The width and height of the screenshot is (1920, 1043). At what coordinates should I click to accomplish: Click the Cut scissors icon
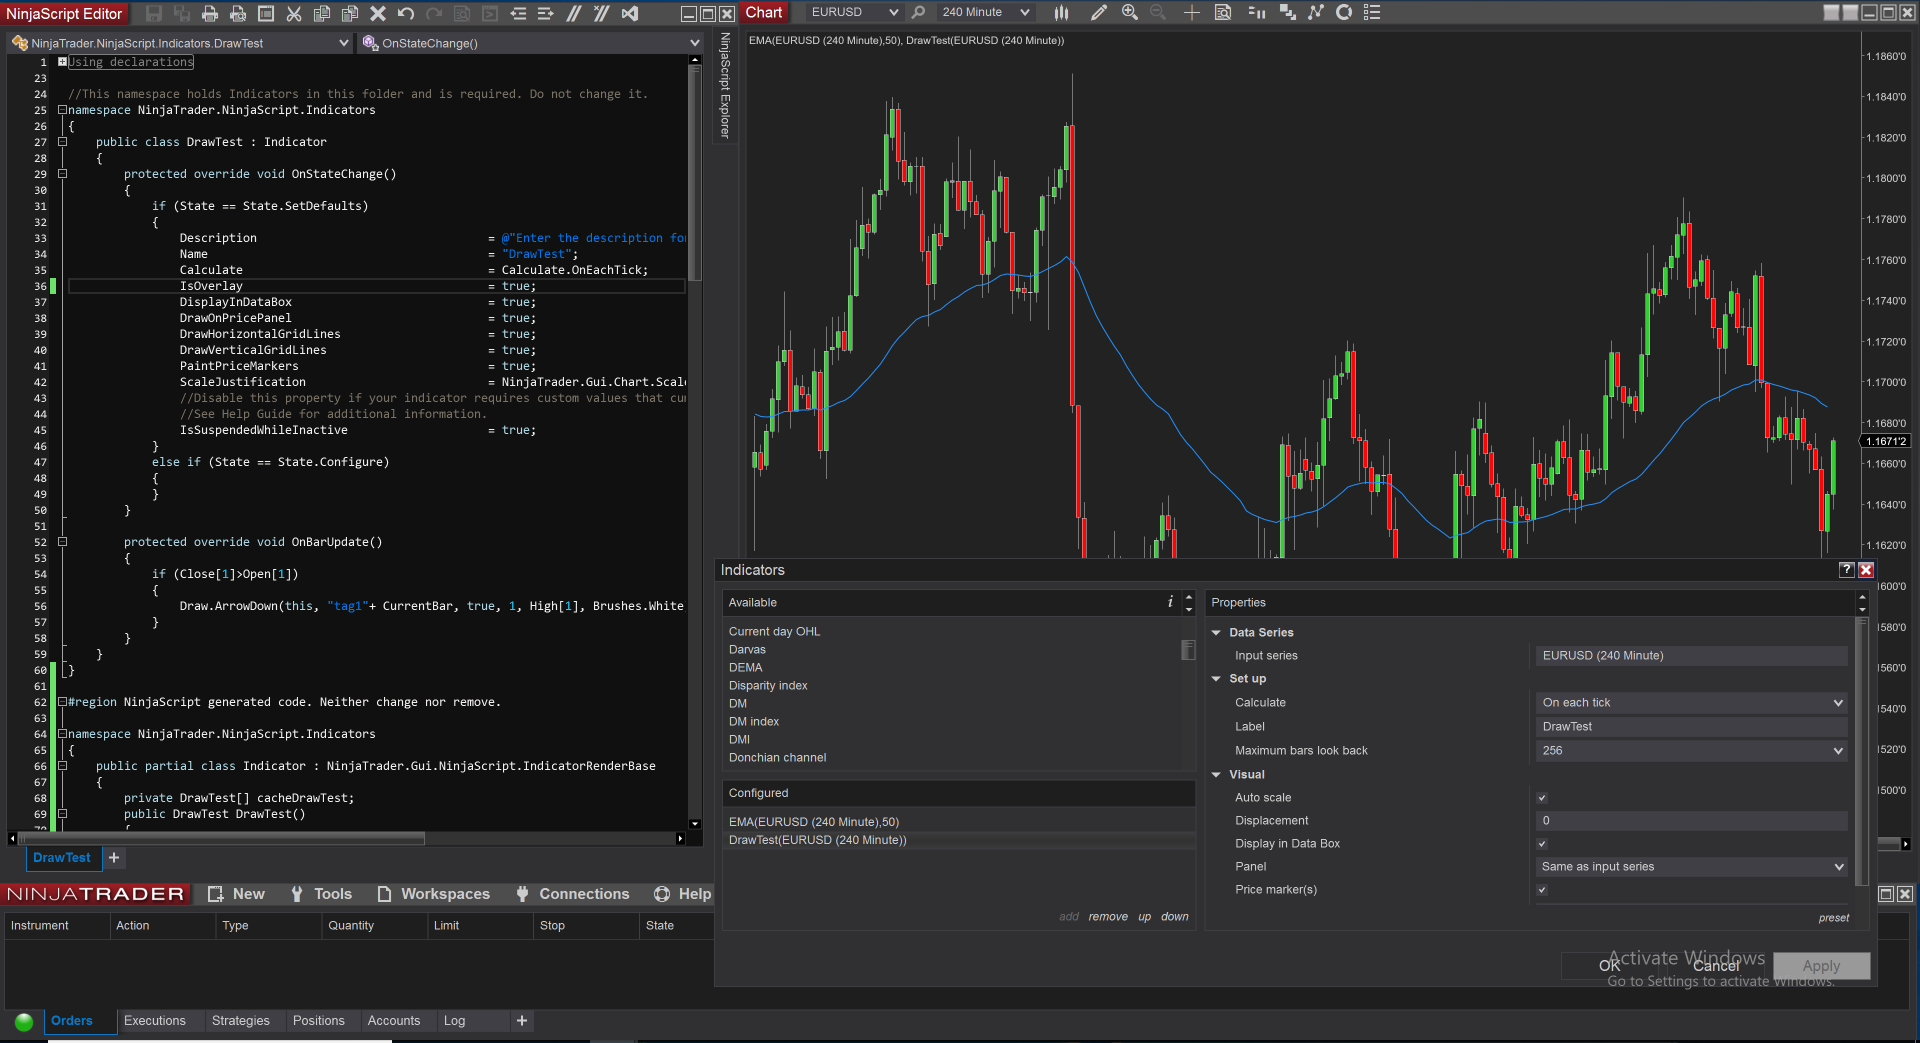click(294, 13)
